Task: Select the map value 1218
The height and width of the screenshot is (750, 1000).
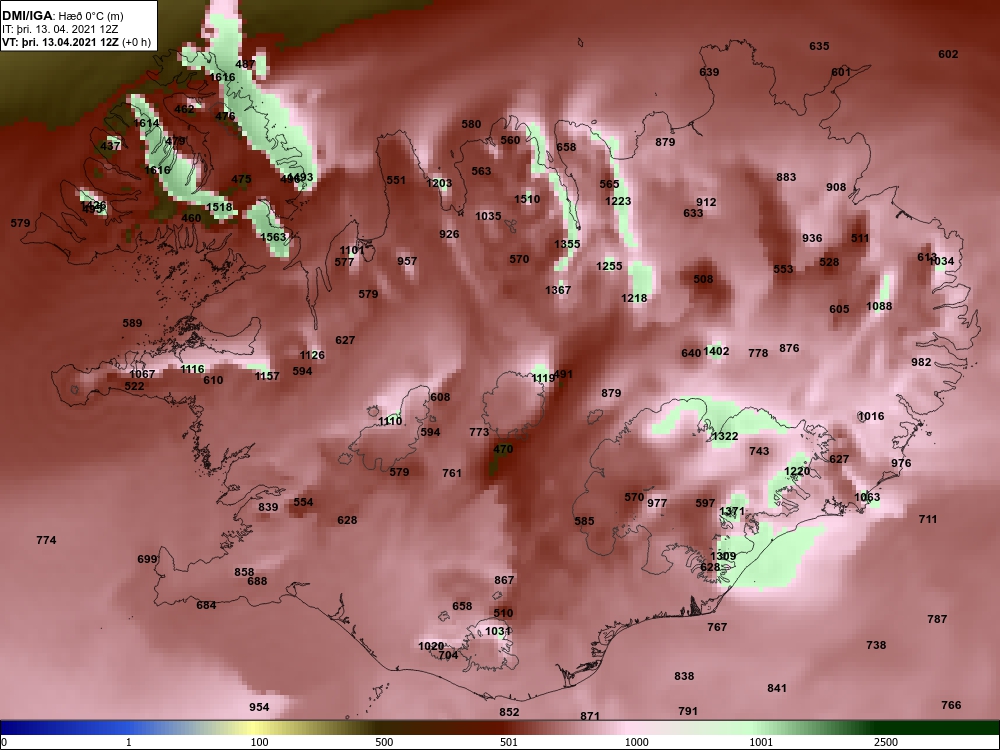Action: (634, 298)
